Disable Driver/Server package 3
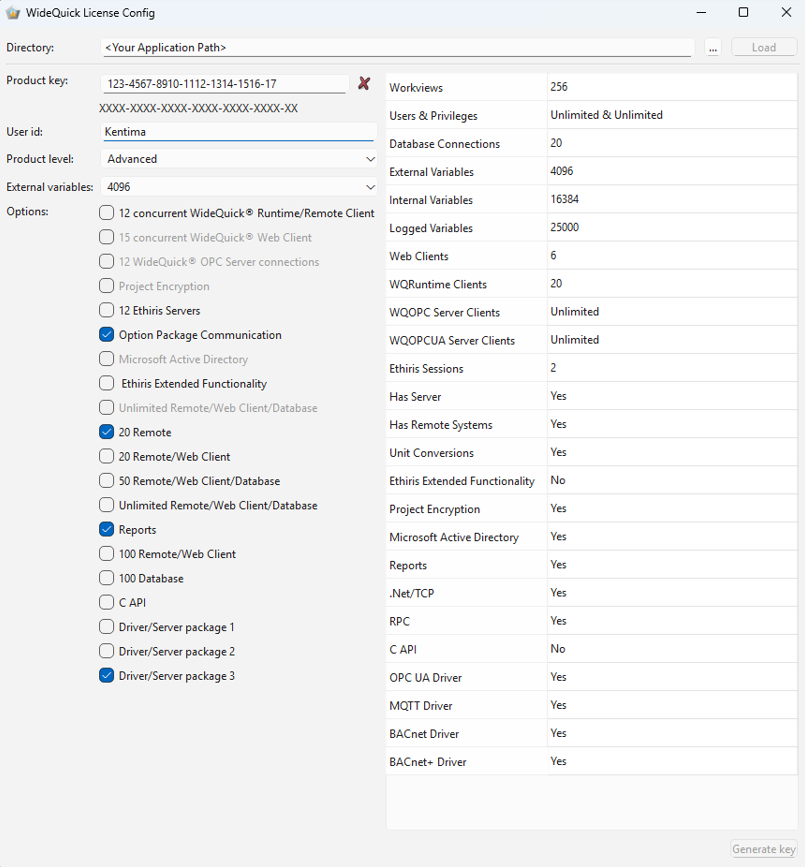Screen dimensions: 805x867 tap(106, 675)
